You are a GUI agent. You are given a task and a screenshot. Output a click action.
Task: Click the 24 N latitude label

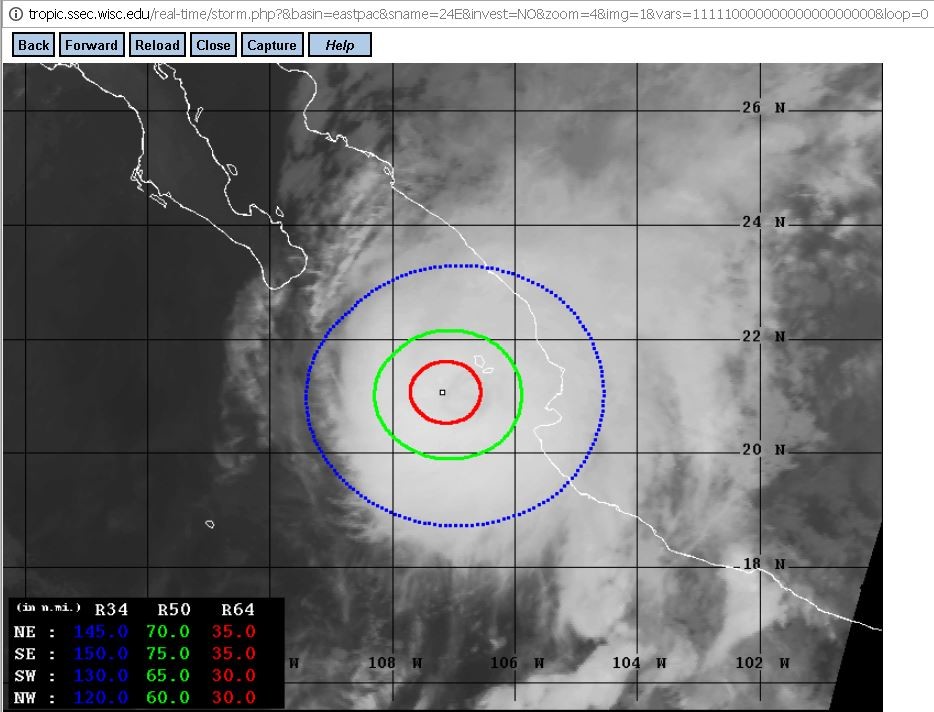pos(764,222)
